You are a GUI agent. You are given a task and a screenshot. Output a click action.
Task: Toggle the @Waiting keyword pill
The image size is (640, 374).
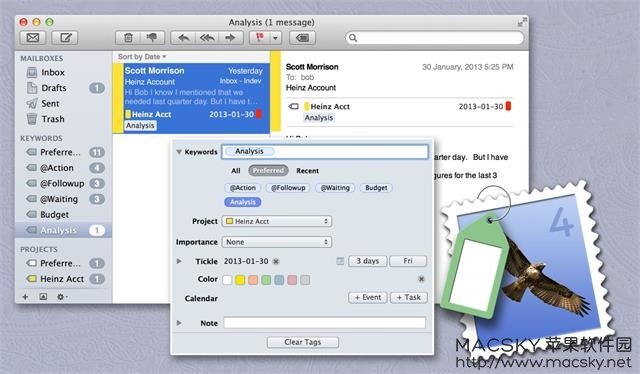coord(335,188)
